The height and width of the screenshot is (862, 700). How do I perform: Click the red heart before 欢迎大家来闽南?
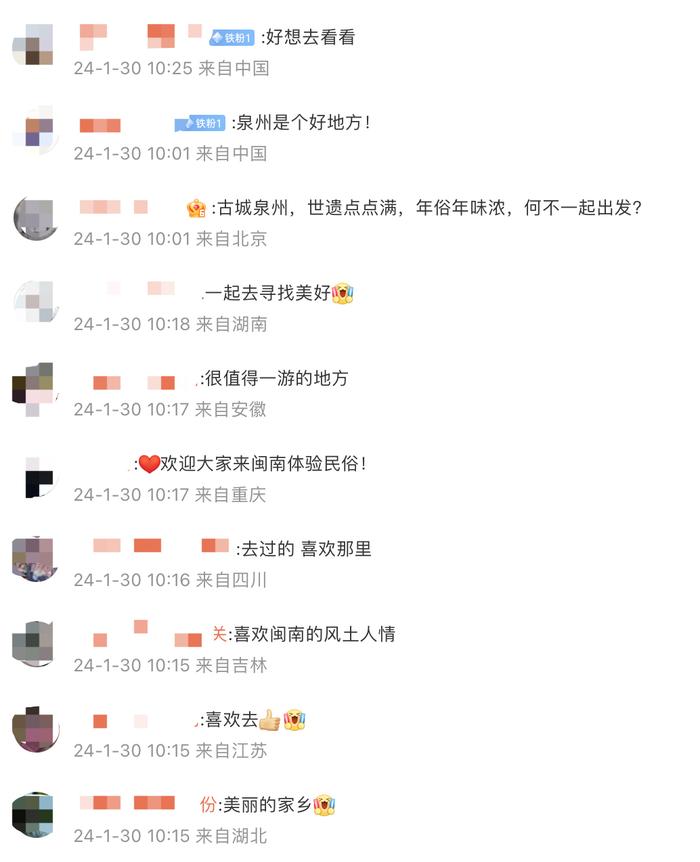click(149, 464)
